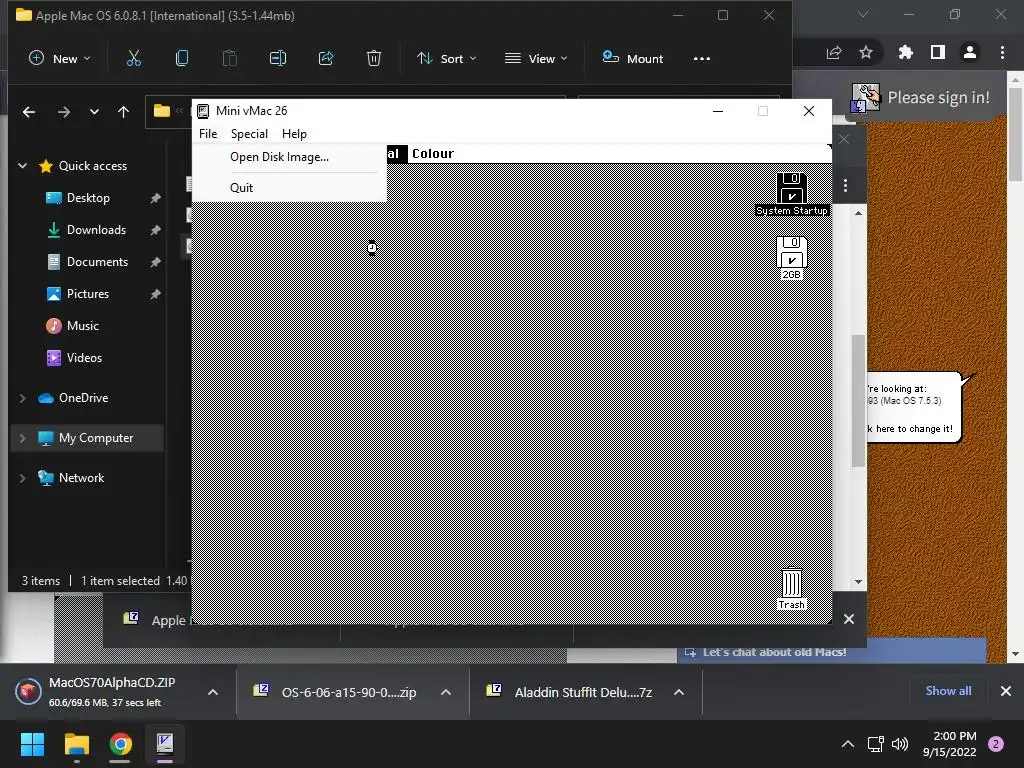Go up one folder level in Explorer

pyautogui.click(x=123, y=112)
